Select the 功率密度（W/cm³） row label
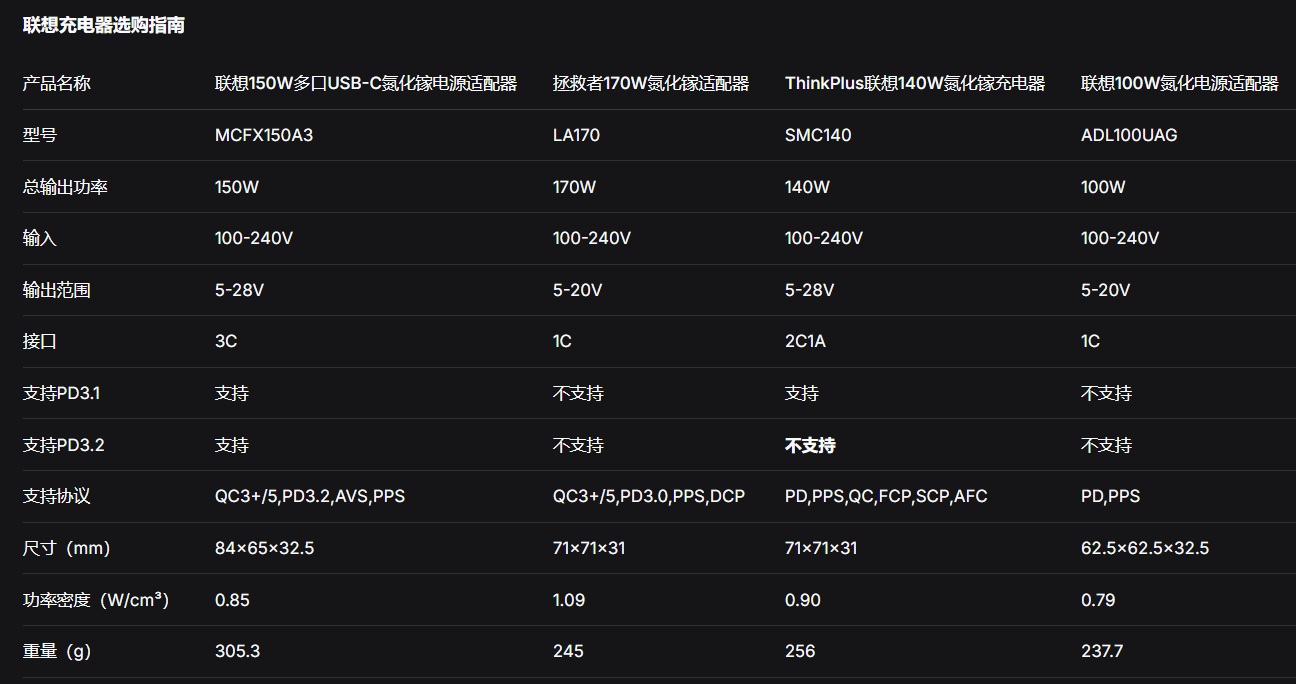The width and height of the screenshot is (1296, 684). pos(95,600)
